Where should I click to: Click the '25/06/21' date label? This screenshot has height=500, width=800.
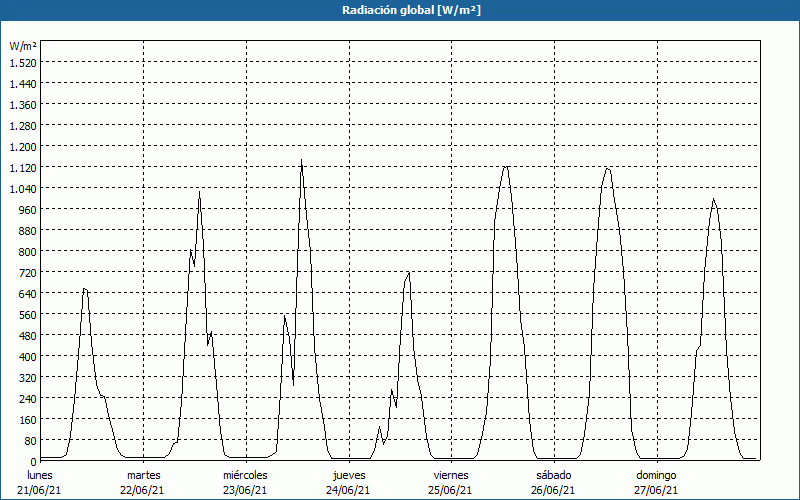click(x=451, y=490)
